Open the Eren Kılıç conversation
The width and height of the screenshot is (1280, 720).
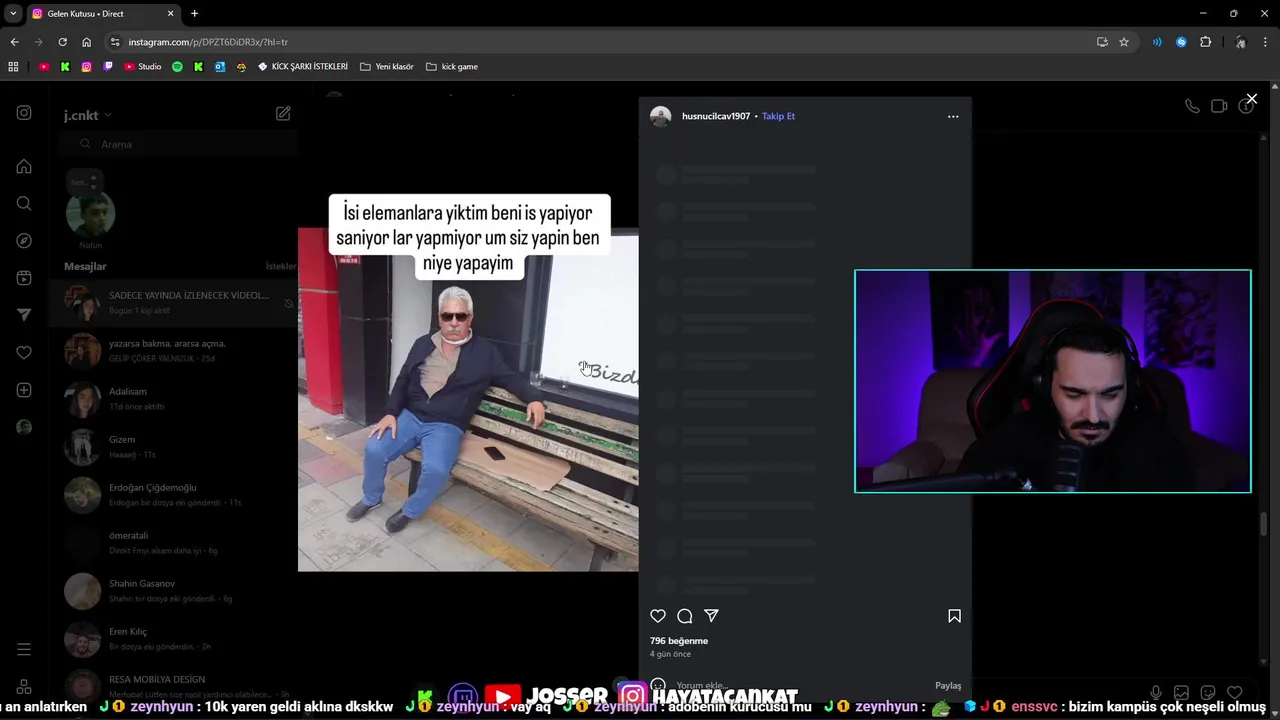tap(173, 638)
